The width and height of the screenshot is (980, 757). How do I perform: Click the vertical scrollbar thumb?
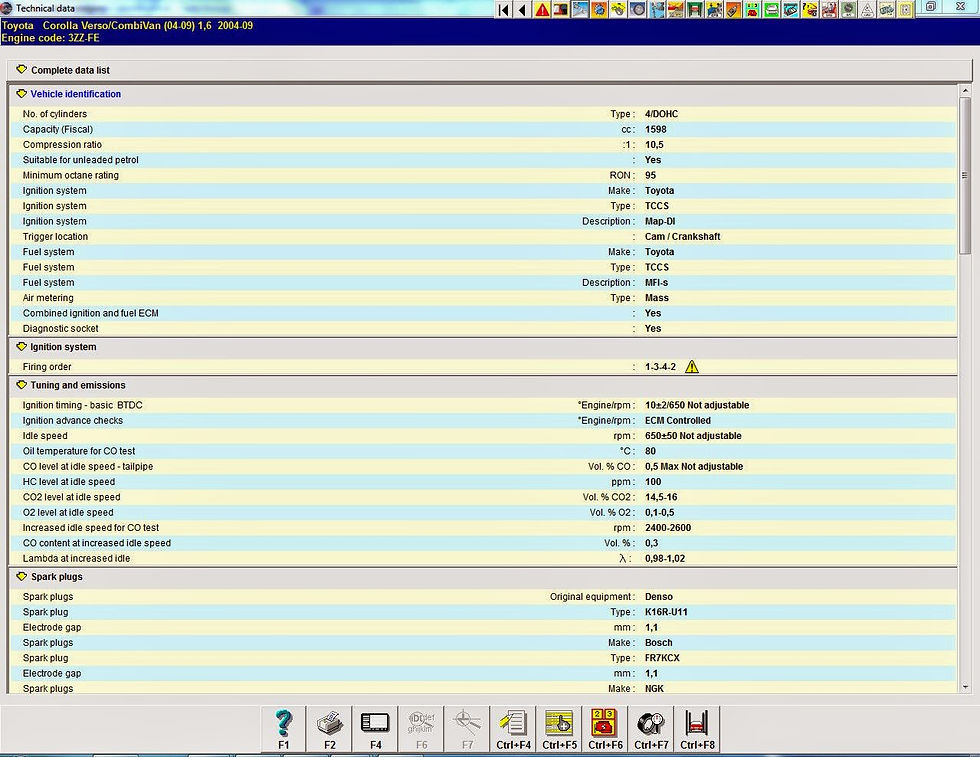tap(966, 176)
